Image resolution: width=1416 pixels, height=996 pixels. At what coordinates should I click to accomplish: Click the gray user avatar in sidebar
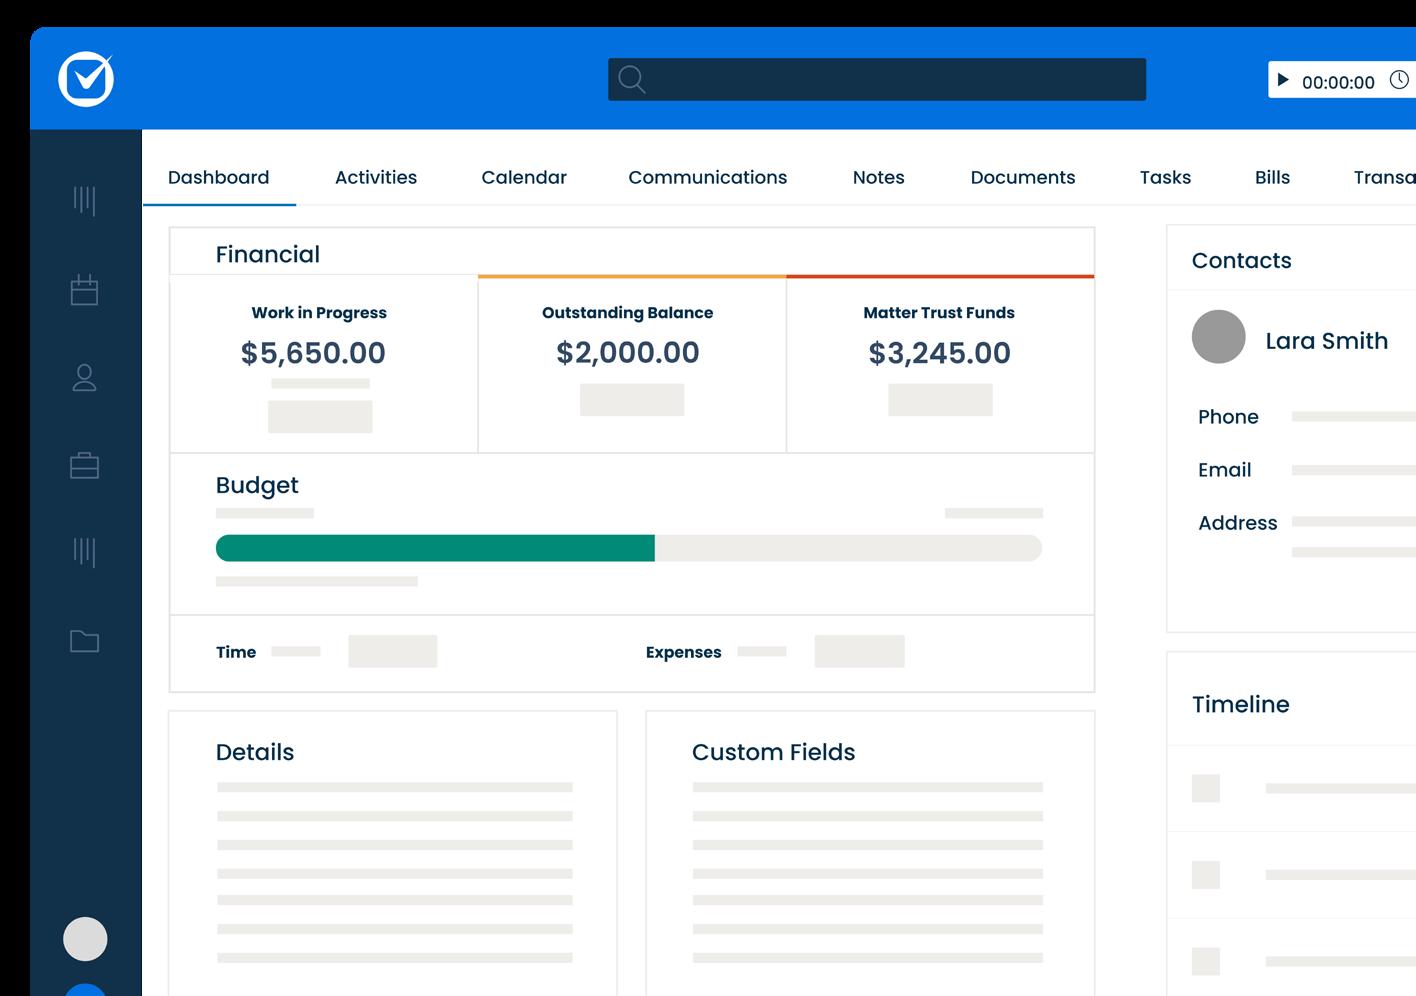tap(85, 939)
